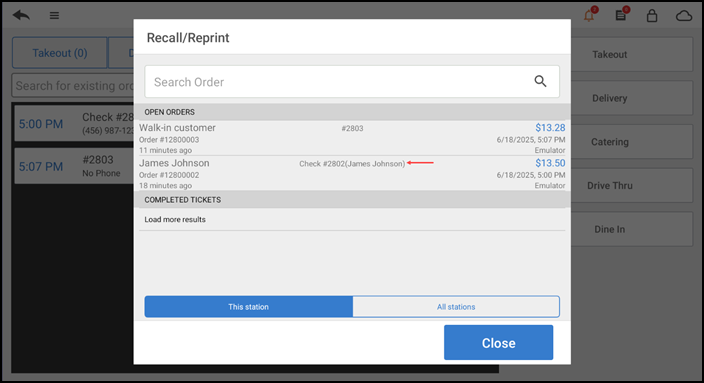
Task: Click the magnifier search icon in Search Order
Action: pyautogui.click(x=540, y=81)
